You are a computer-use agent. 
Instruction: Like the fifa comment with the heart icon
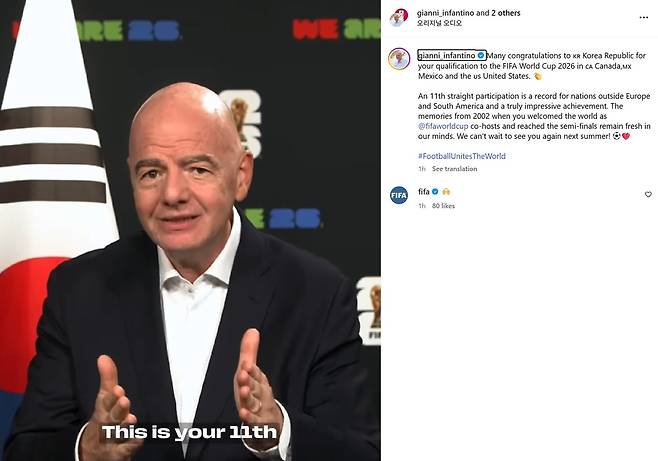coord(648,194)
